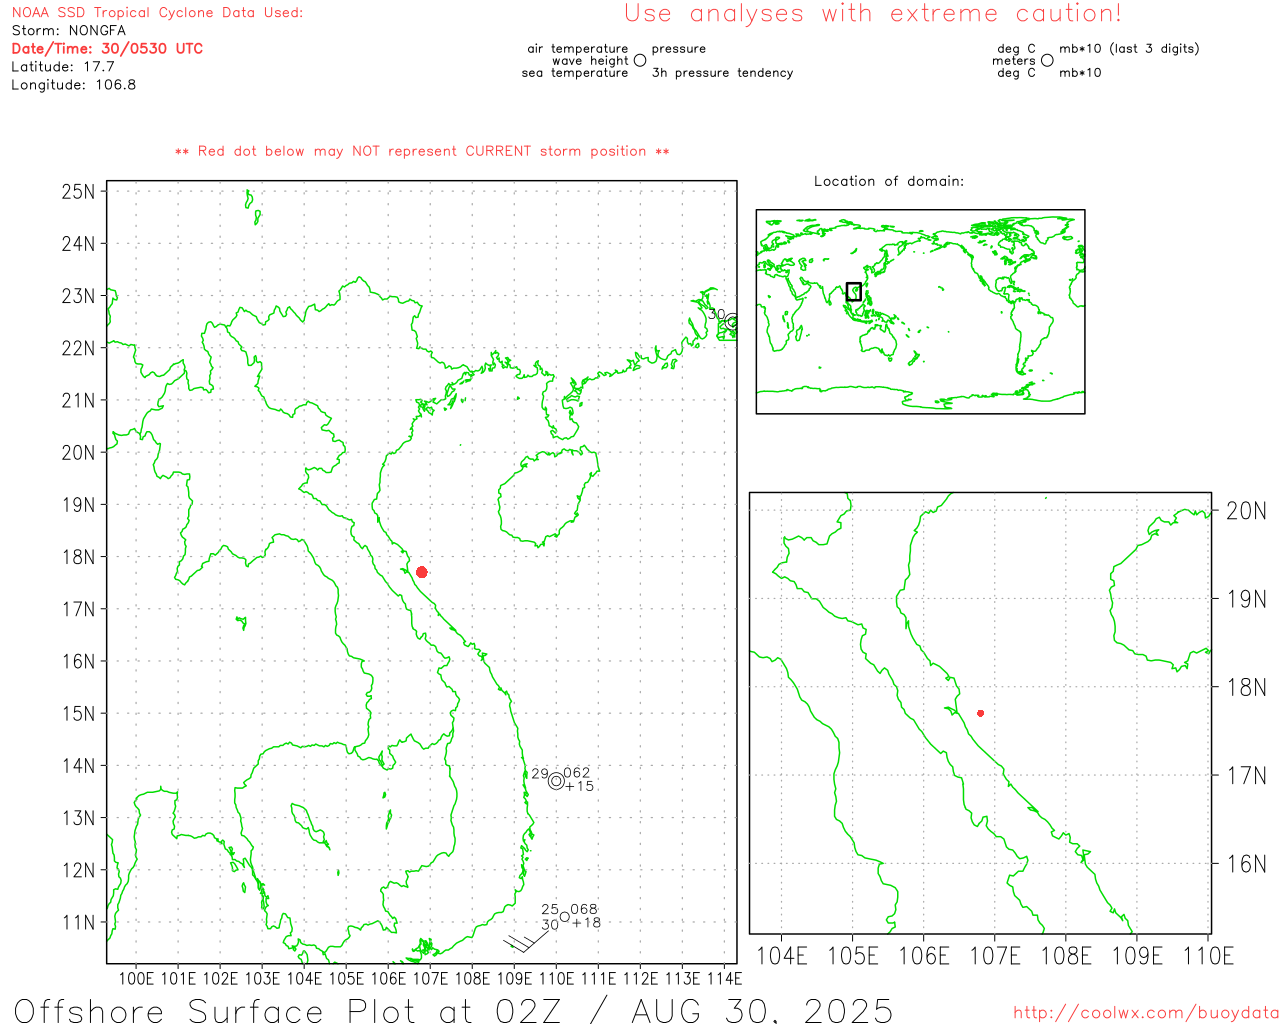Click the '+18' pressure tendency value
Screen dimensions: 1280x1024
[586, 923]
